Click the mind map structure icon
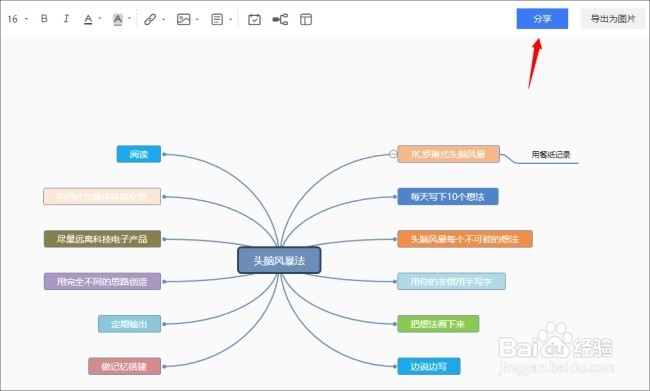This screenshot has width=650, height=391. coord(280,19)
